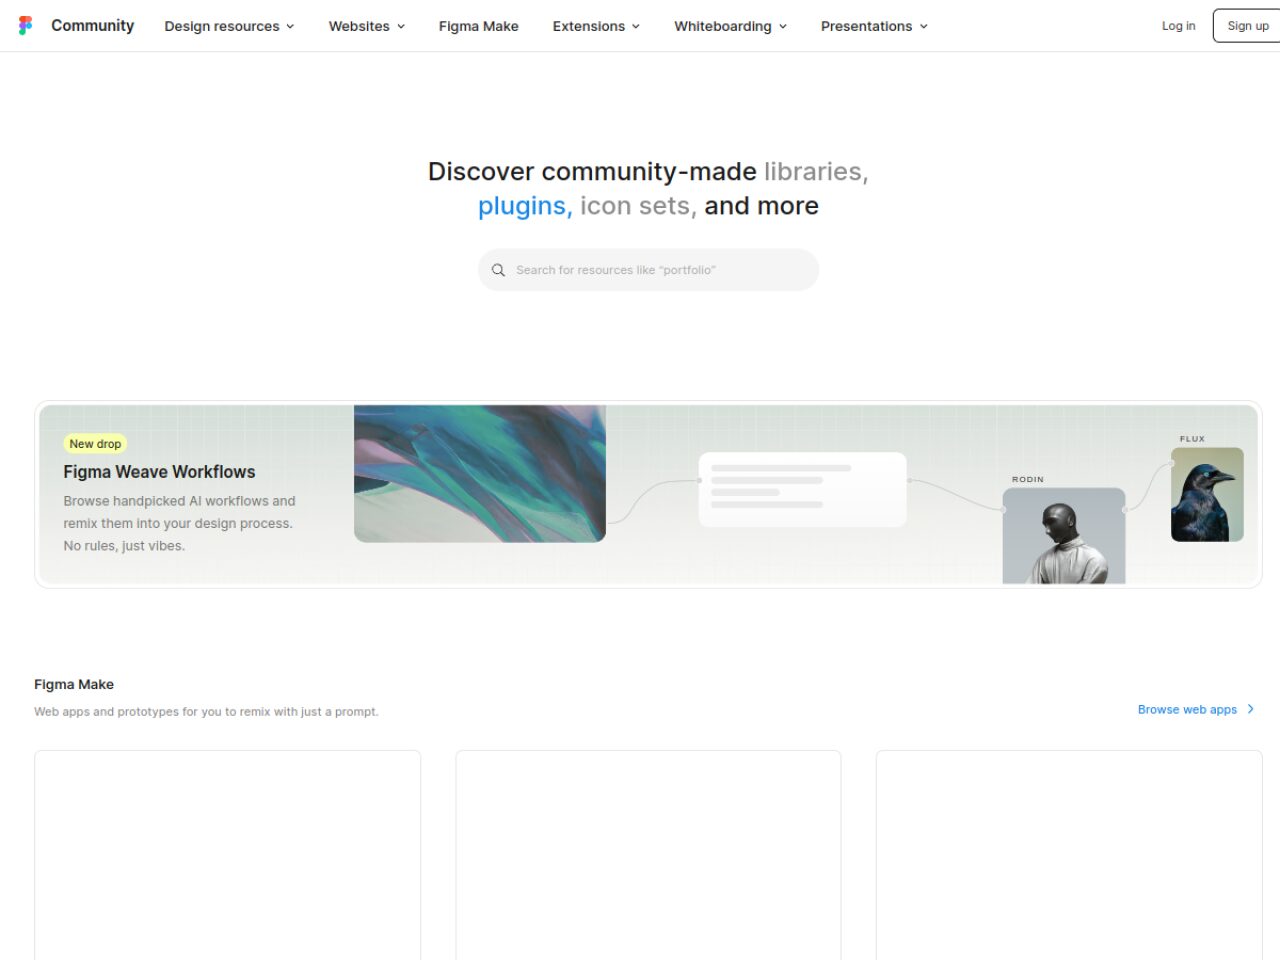Expand the Whiteboarding dropdown menu
The height and width of the screenshot is (960, 1280).
click(730, 26)
